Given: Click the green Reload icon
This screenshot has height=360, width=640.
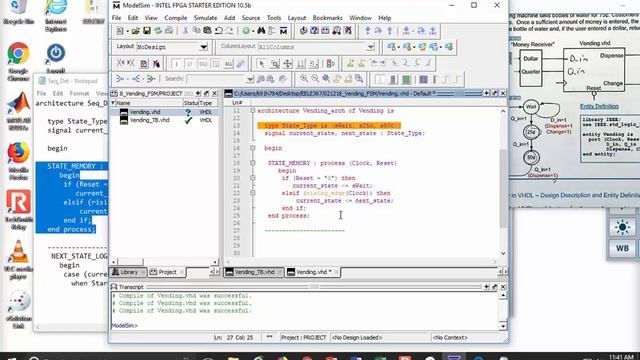Looking at the screenshot, I should pyautogui.click(x=158, y=31).
